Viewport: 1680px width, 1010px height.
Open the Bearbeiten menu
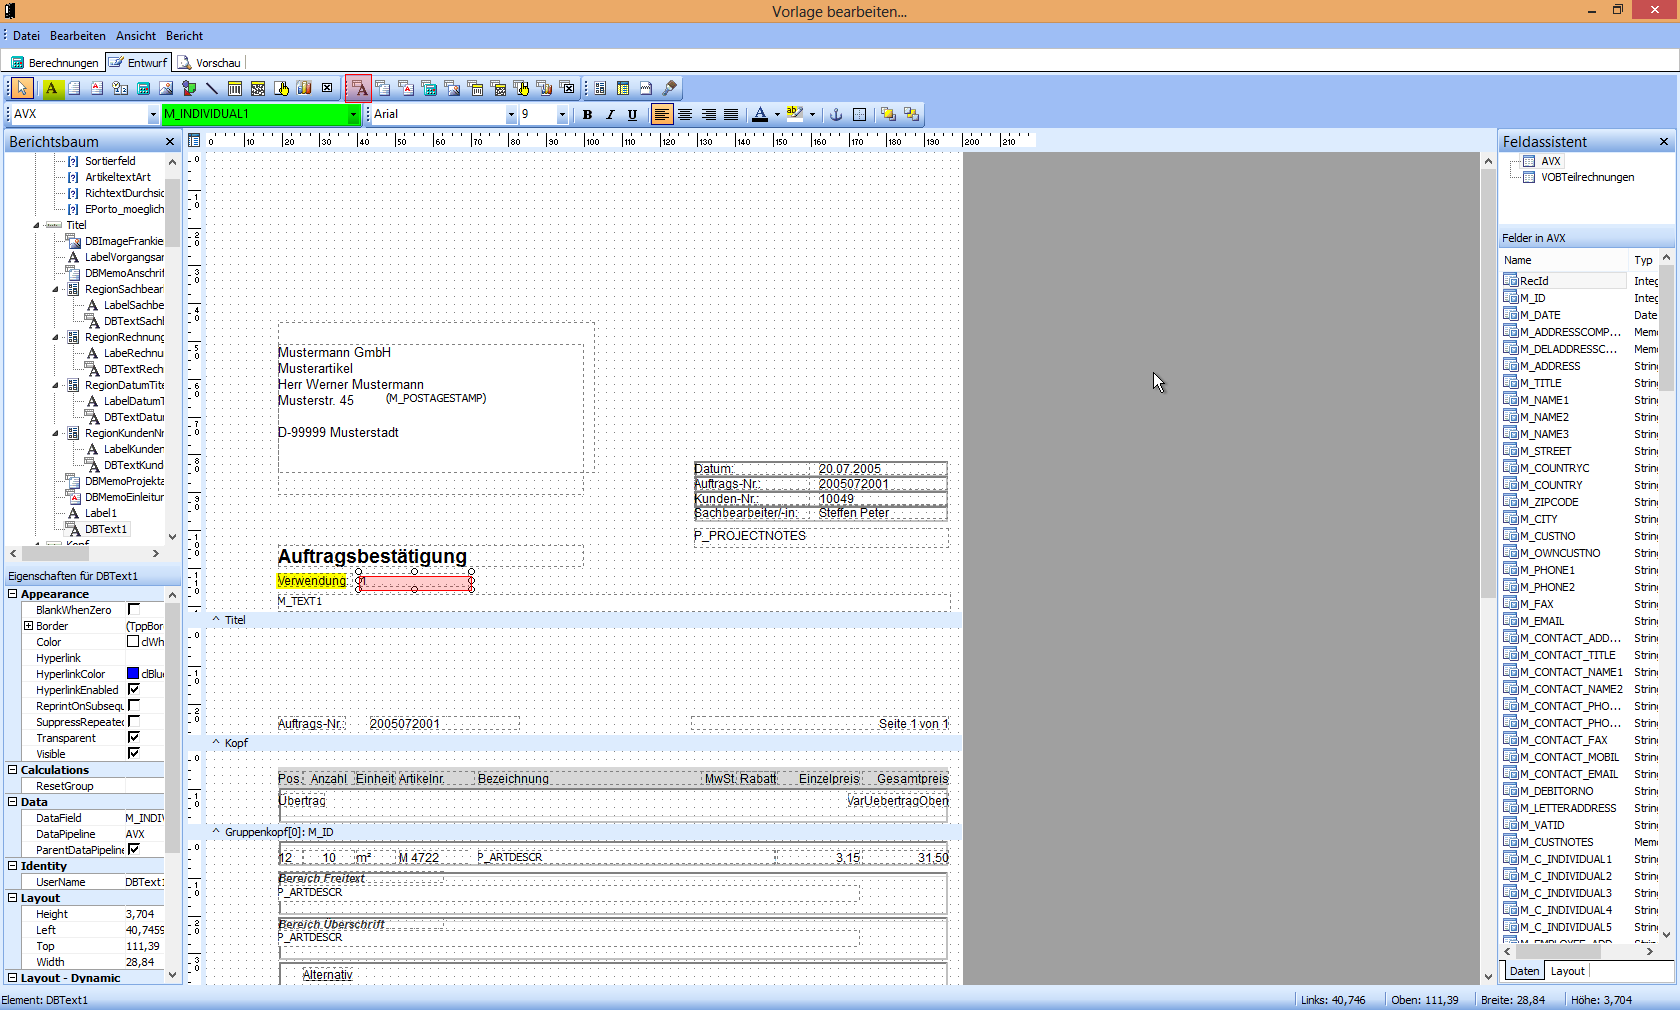tap(78, 36)
